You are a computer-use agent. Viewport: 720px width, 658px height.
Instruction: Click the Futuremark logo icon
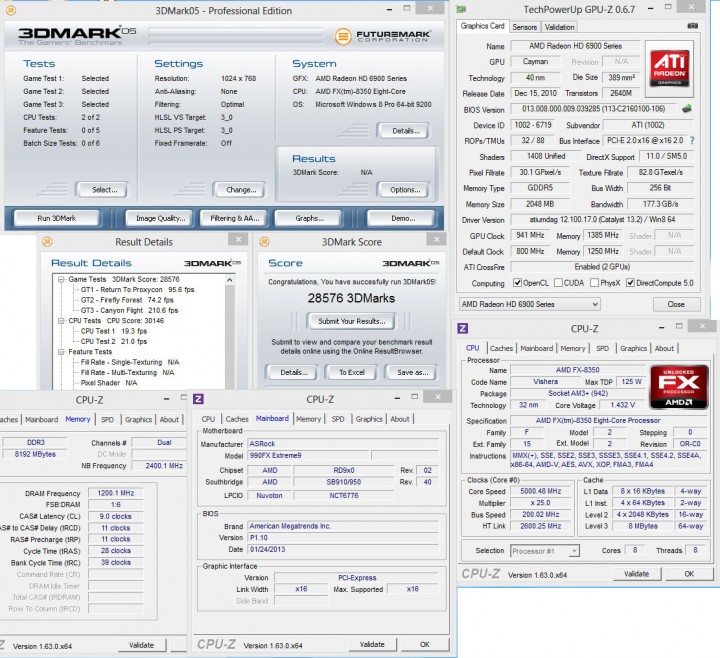343,36
